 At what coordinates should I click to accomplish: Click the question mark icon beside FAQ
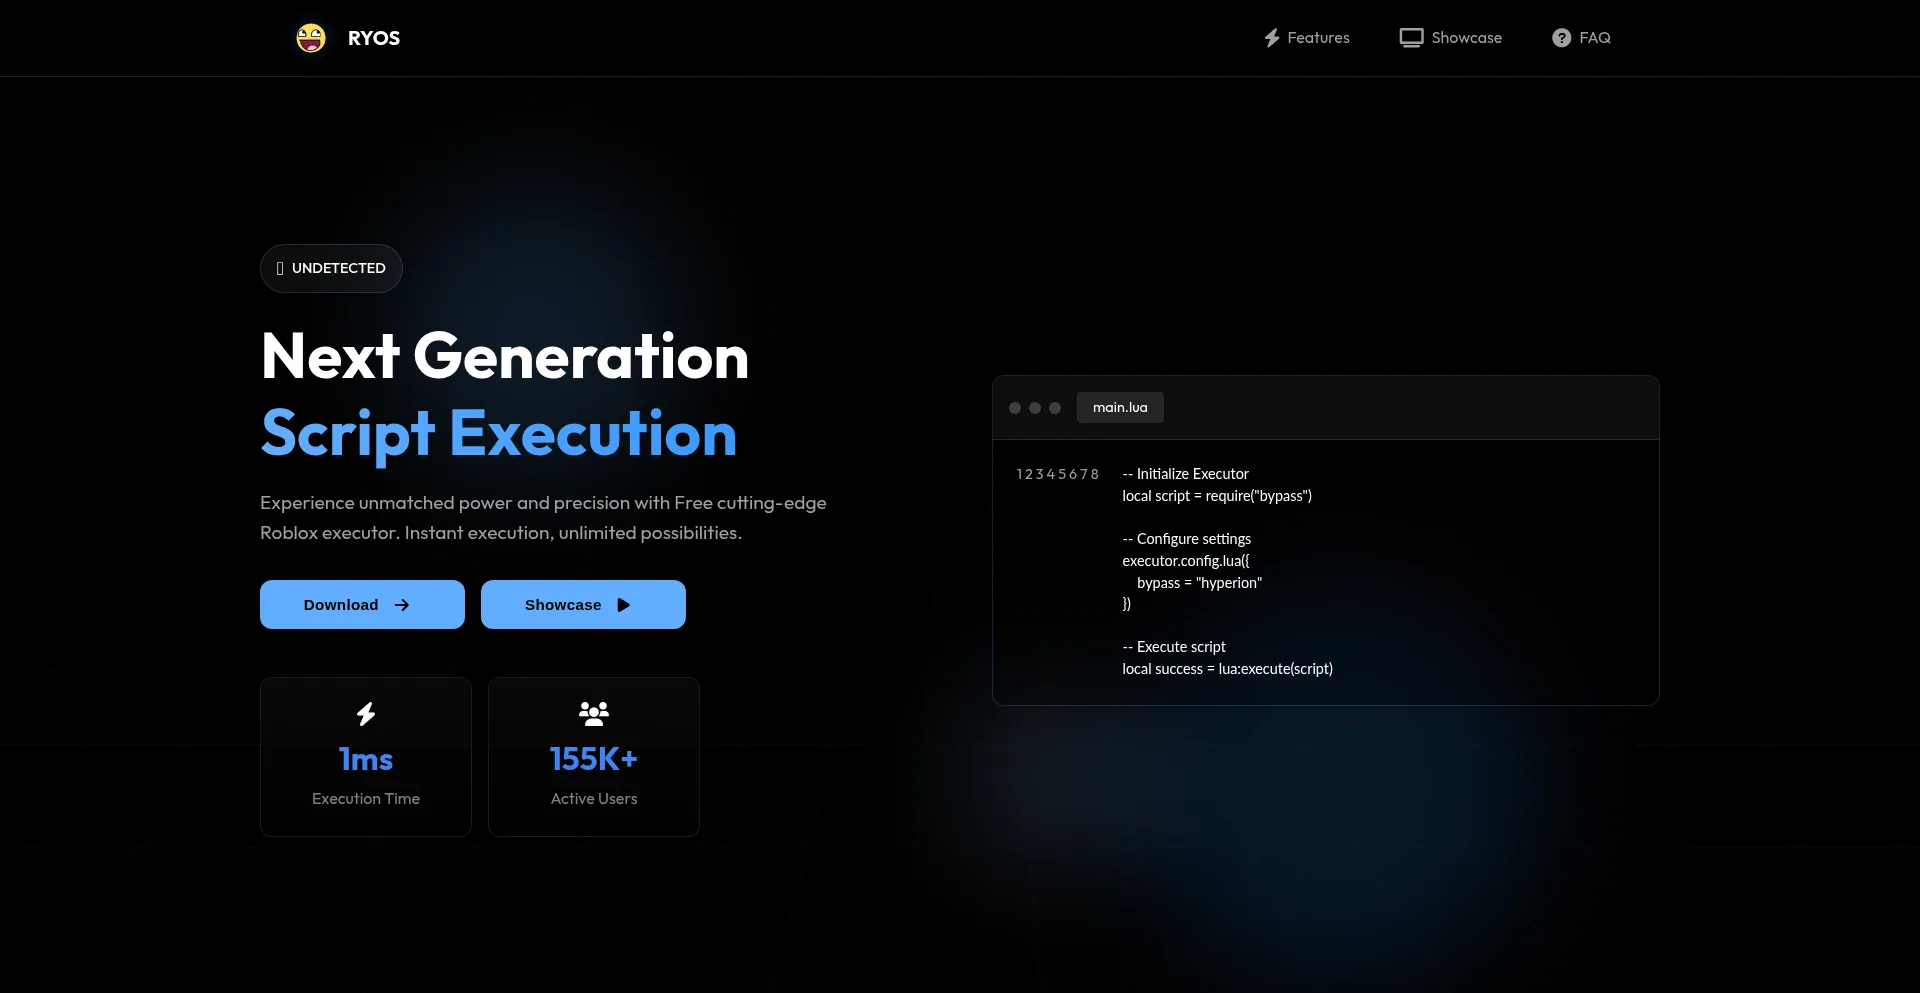1561,38
